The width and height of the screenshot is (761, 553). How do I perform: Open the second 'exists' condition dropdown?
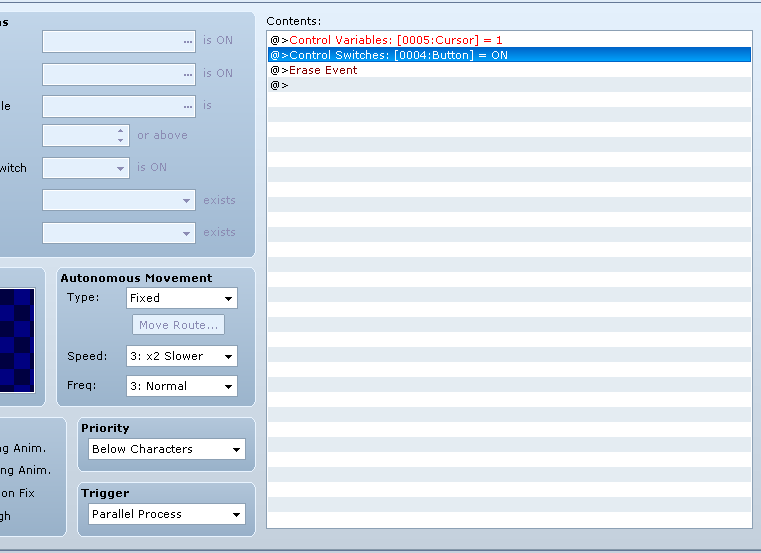119,233
